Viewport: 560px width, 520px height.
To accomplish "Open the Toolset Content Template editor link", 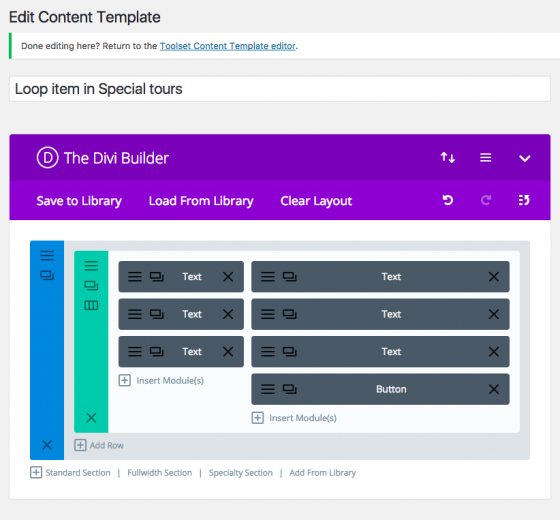I will (228, 46).
